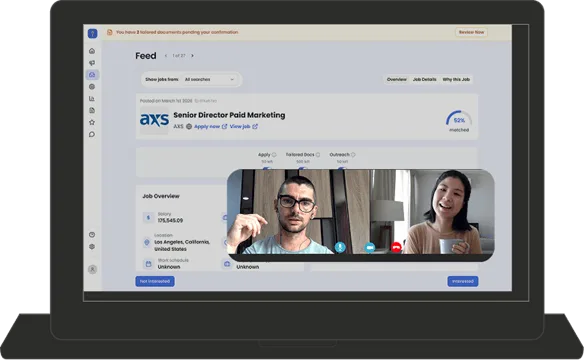
Task: Switch to the Overview tab
Action: [x=397, y=79]
